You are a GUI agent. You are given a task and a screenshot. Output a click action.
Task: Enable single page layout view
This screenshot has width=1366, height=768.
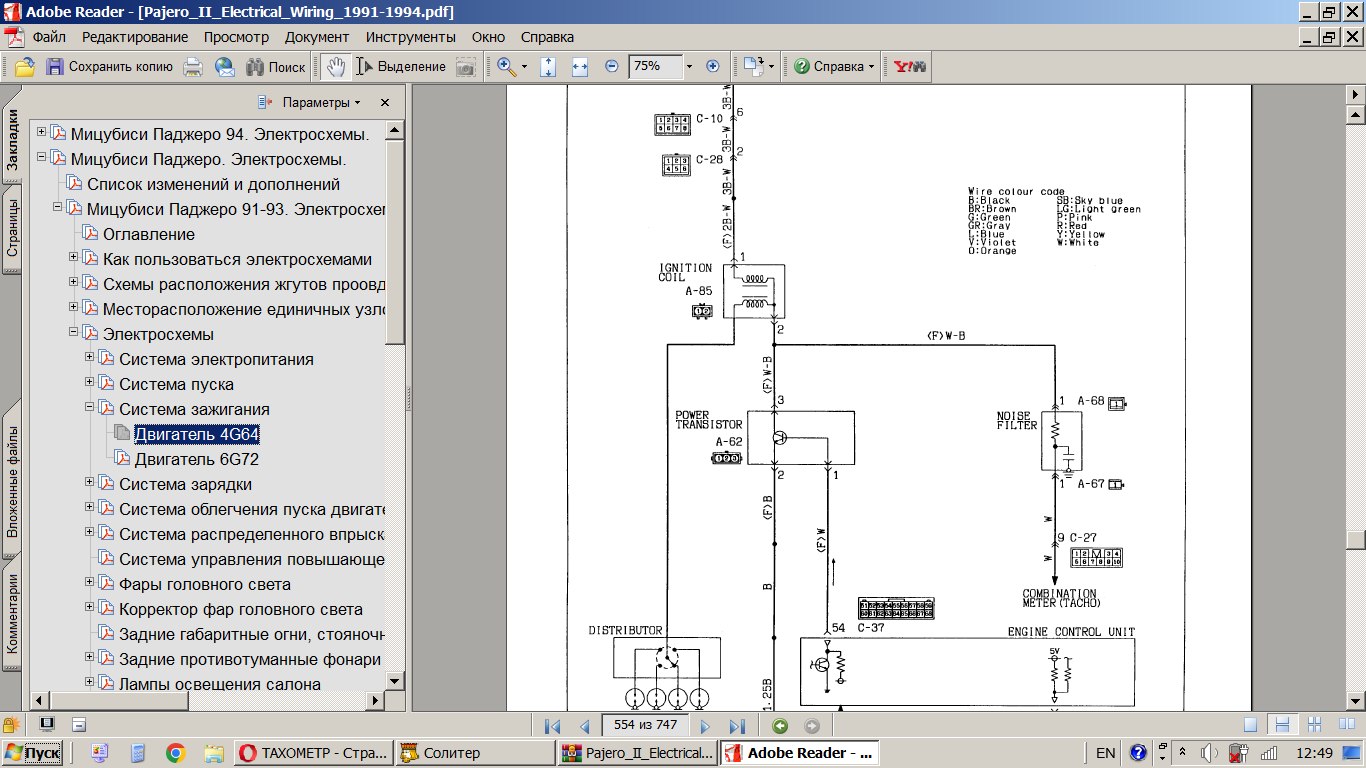(1250, 726)
